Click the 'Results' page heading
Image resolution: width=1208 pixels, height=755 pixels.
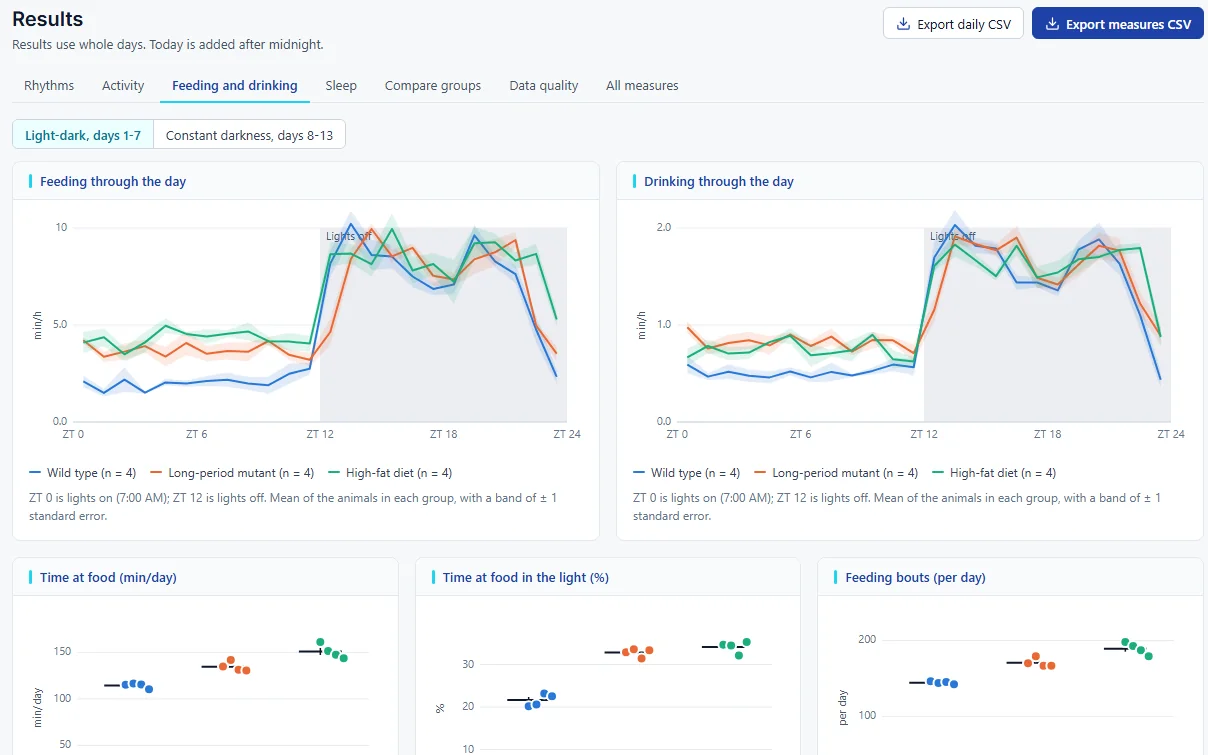tap(48, 19)
